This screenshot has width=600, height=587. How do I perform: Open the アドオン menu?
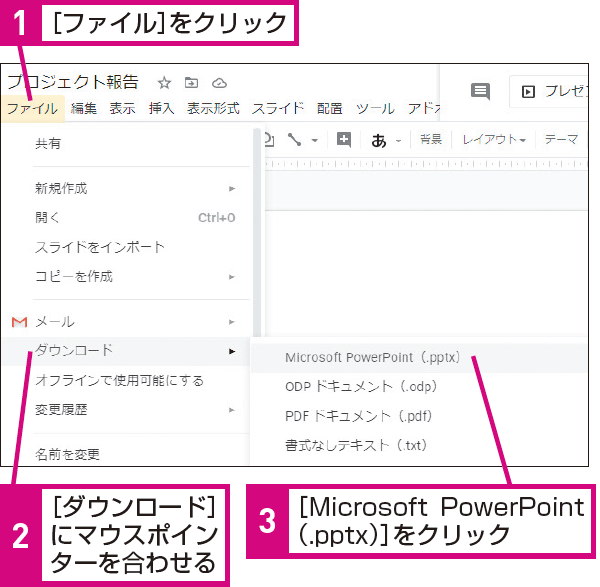pyautogui.click(x=424, y=108)
